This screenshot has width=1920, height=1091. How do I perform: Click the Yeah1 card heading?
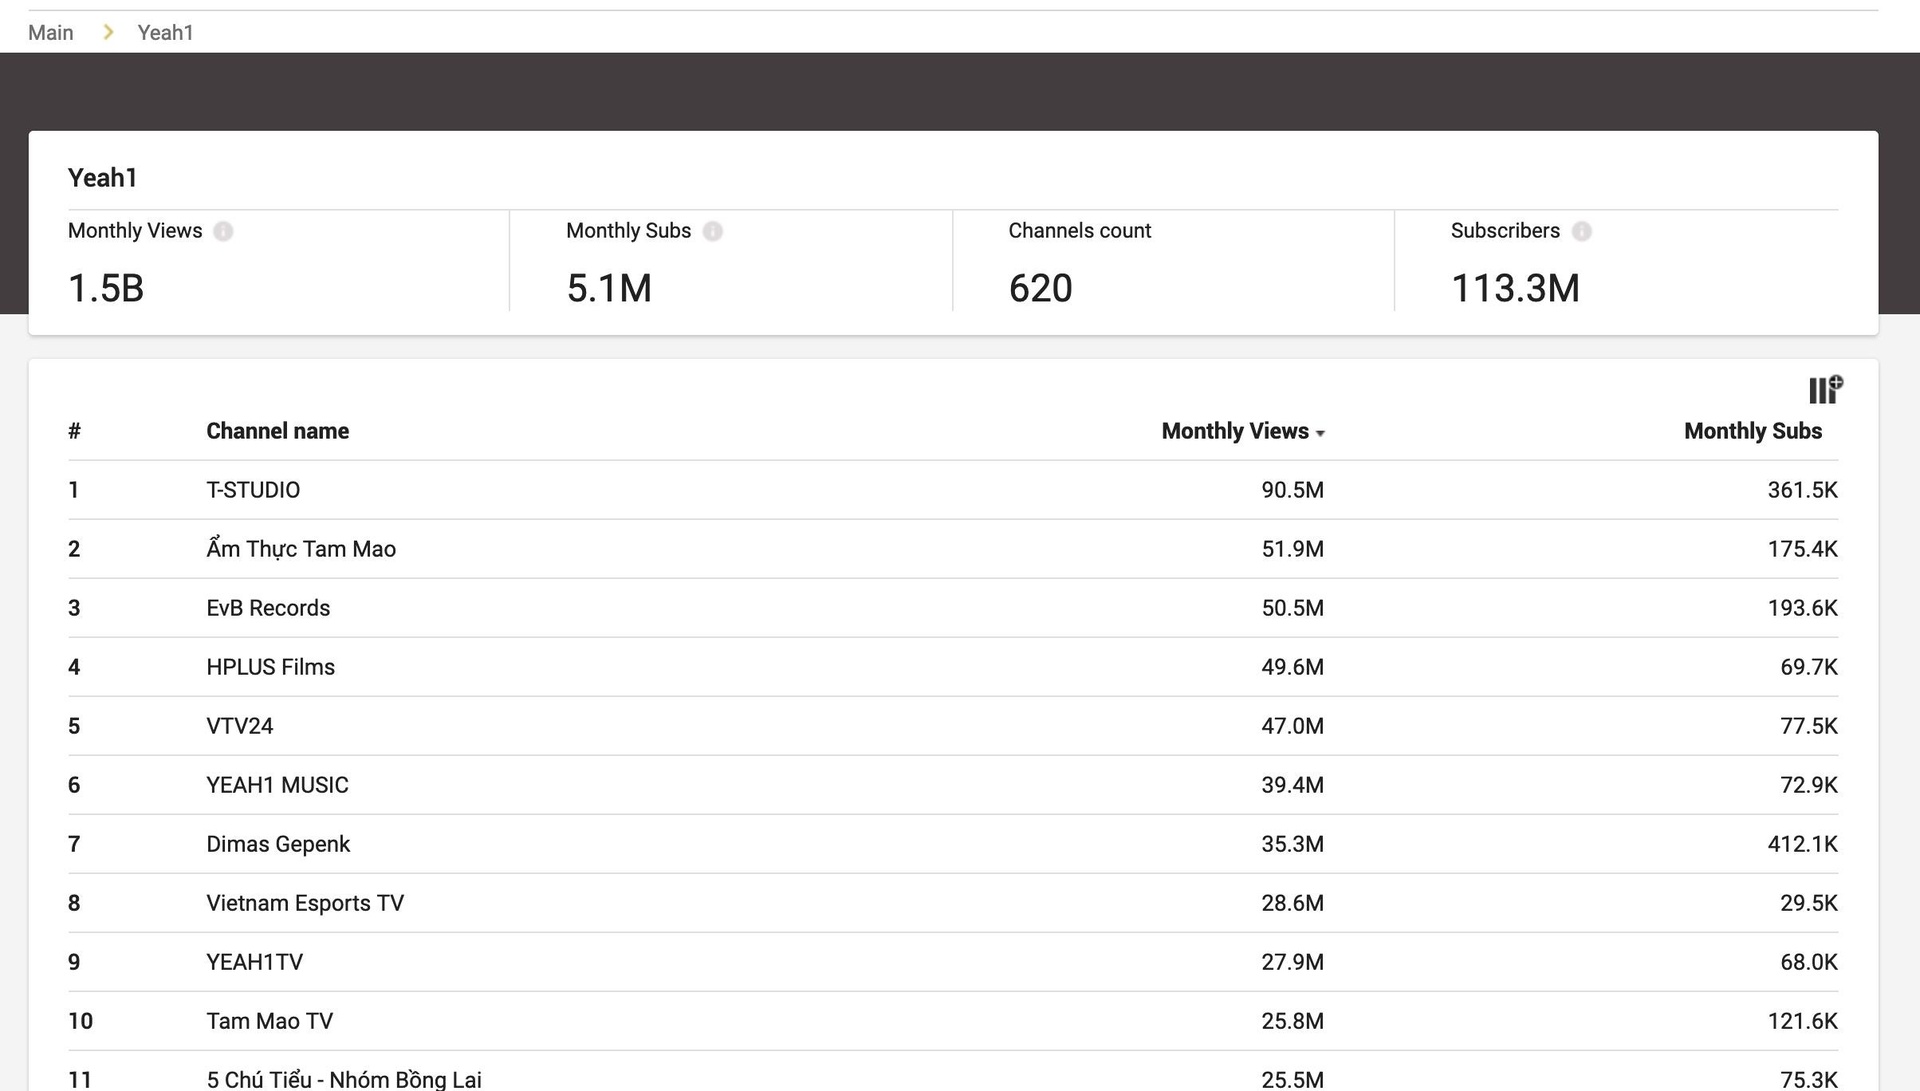(102, 178)
